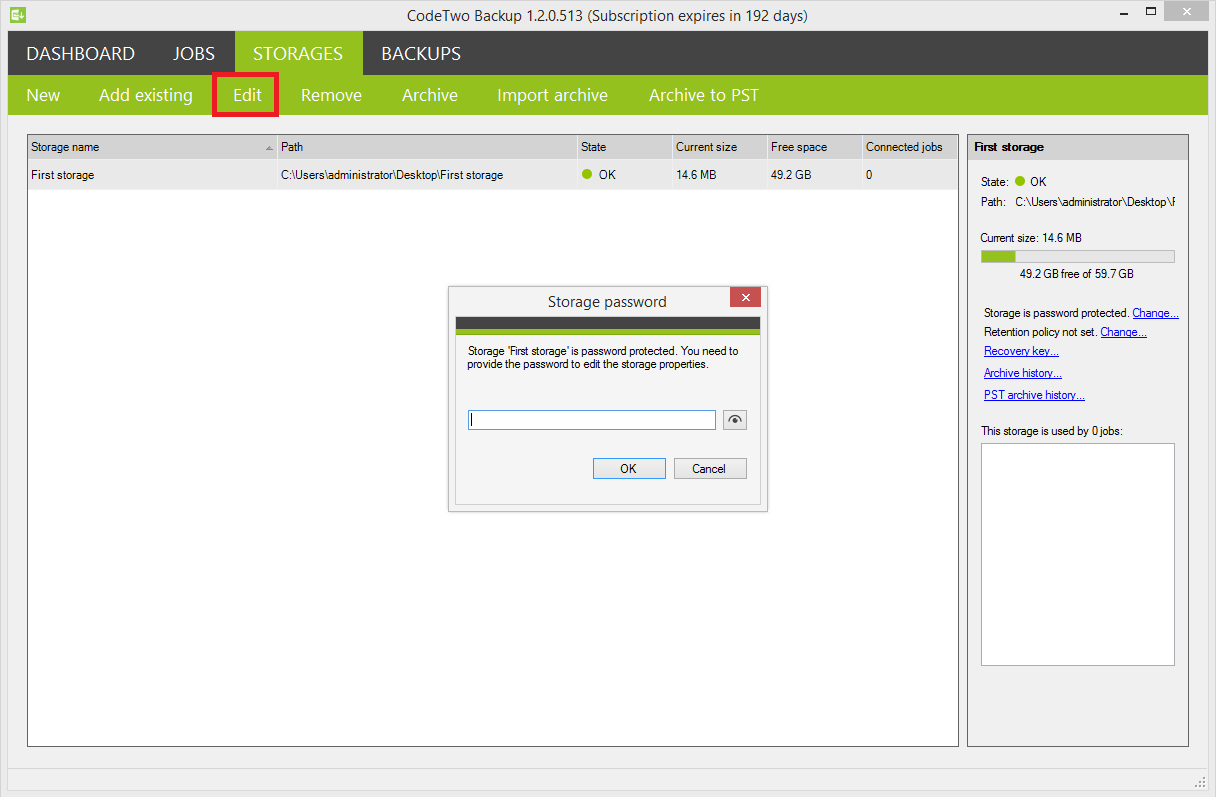The width and height of the screenshot is (1216, 797).
Task: Cancel the Storage password dialog
Action: 710,468
